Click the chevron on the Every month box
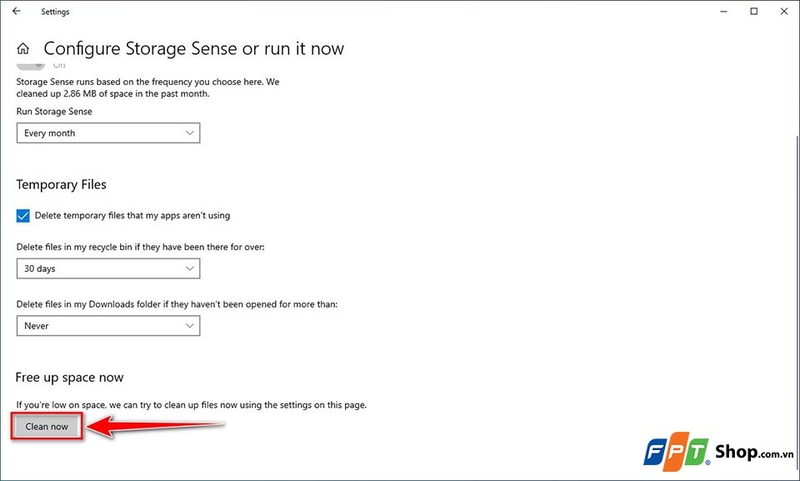The image size is (800, 481). 190,133
